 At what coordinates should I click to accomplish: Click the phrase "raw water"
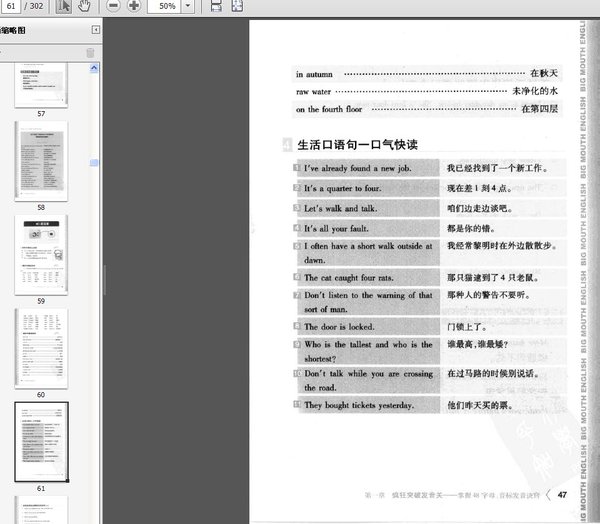313,92
